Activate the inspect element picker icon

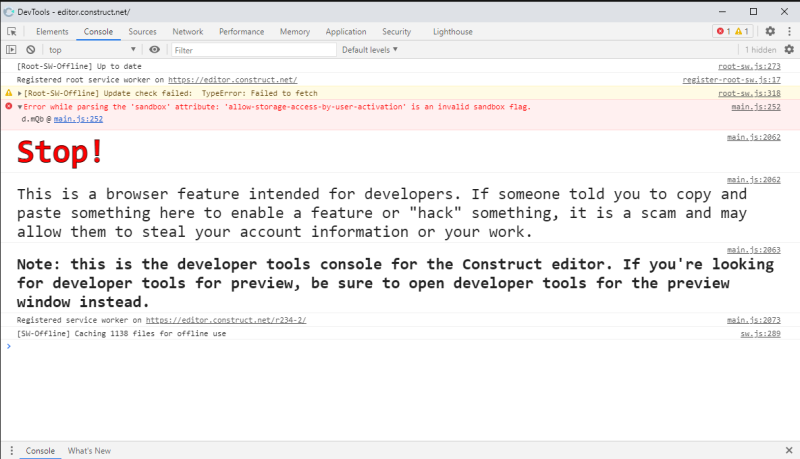(12, 32)
